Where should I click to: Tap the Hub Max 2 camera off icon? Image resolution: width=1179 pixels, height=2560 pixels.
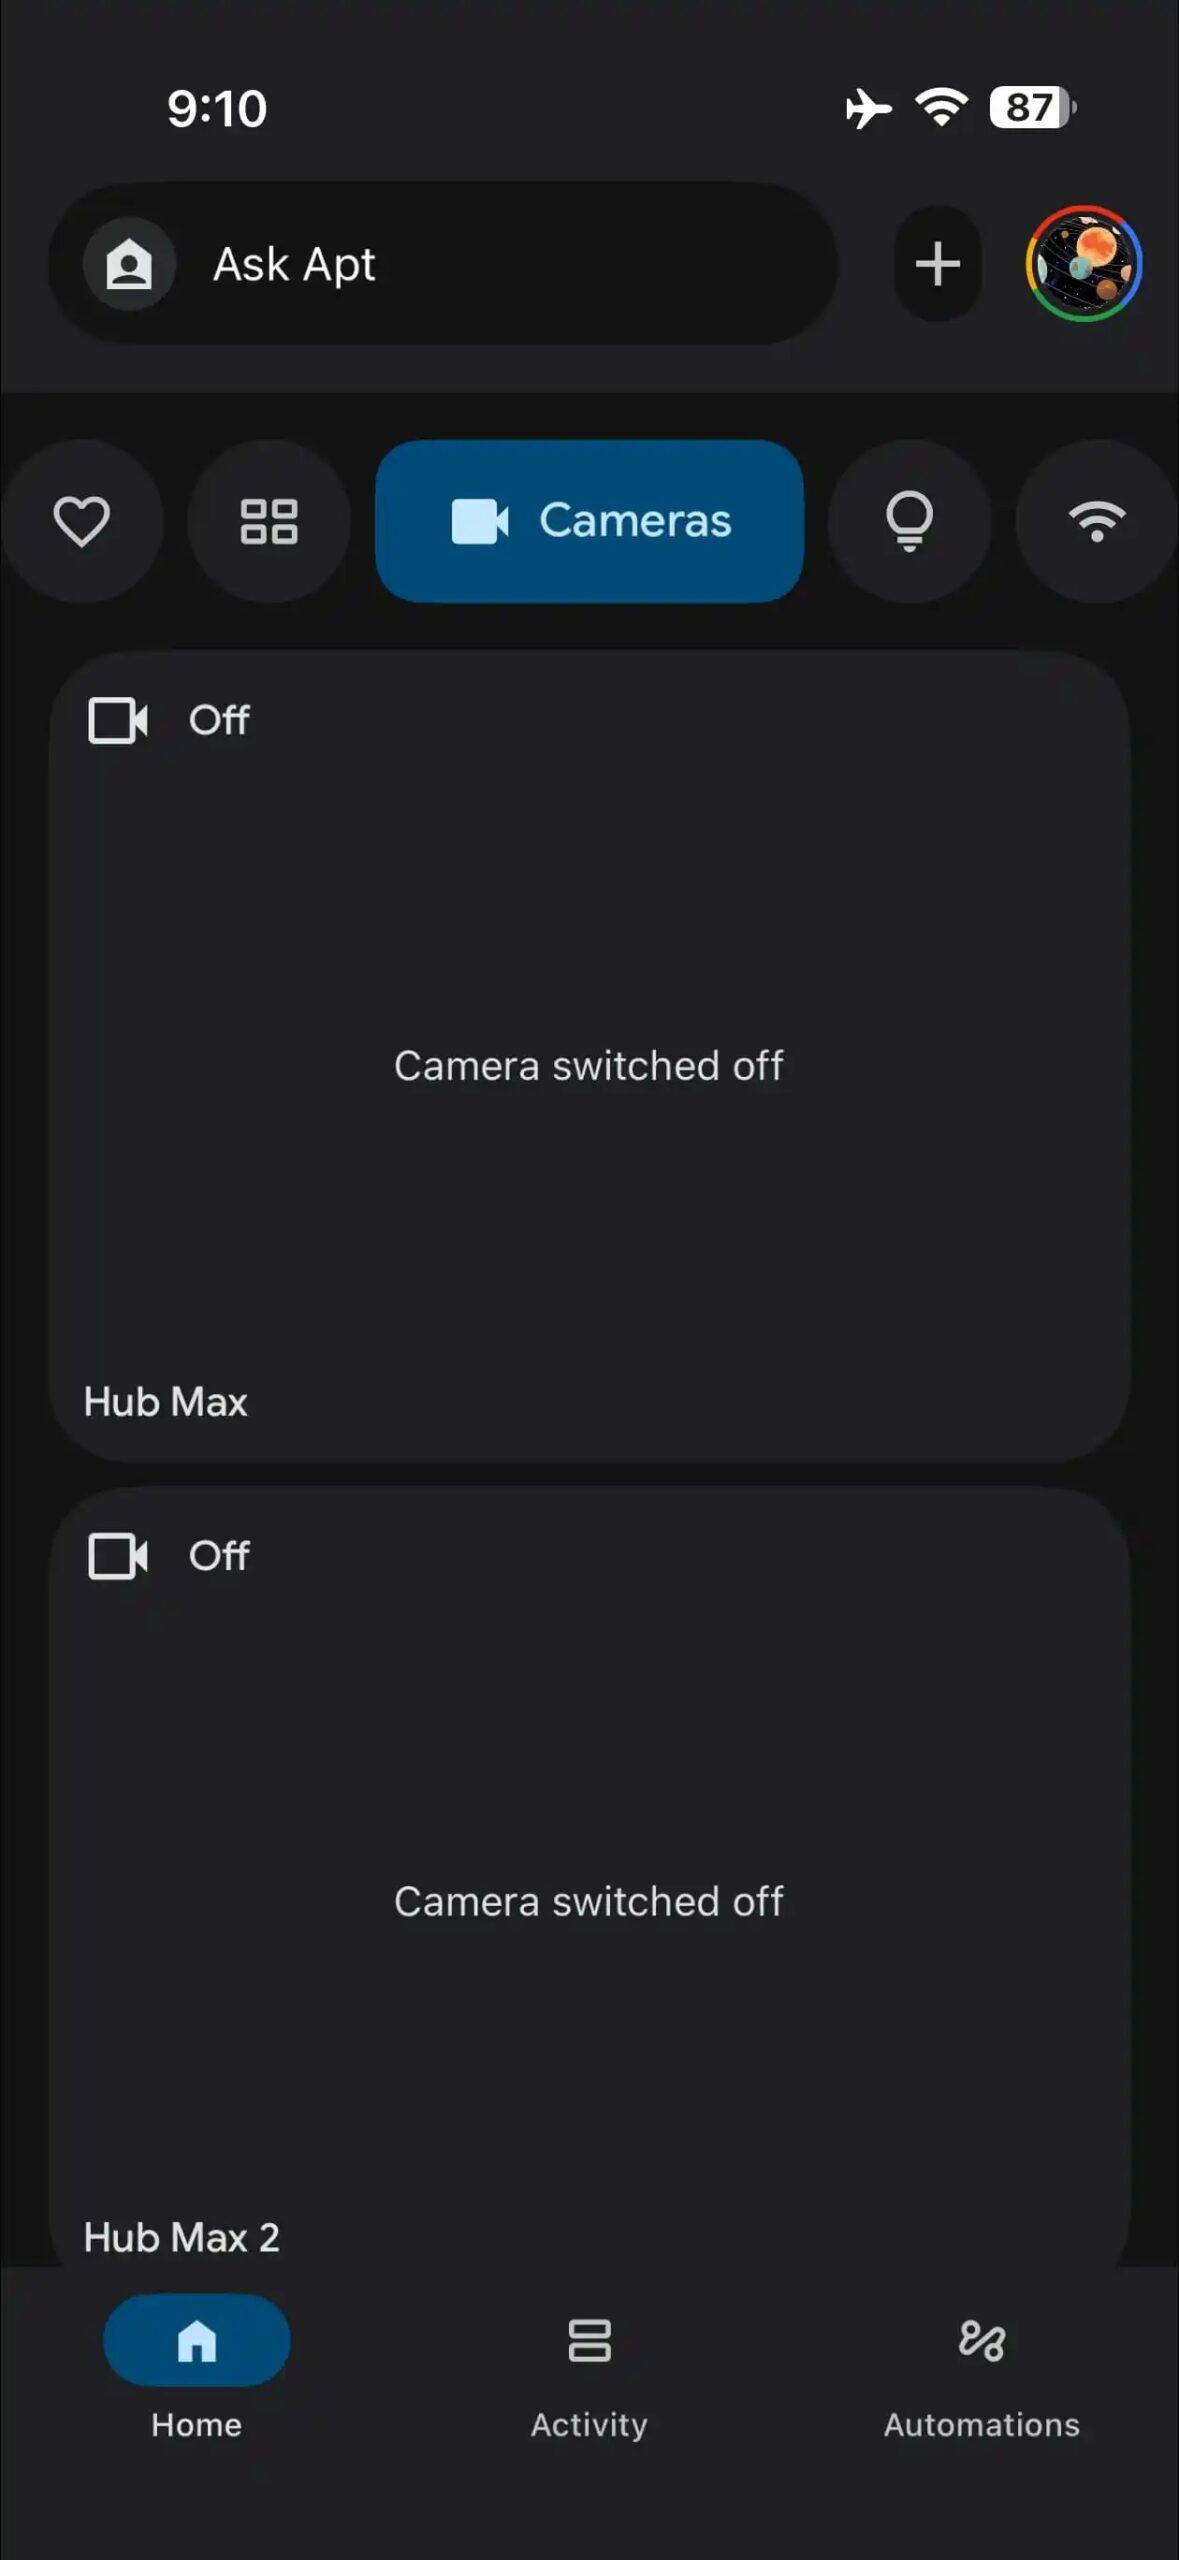click(118, 1556)
